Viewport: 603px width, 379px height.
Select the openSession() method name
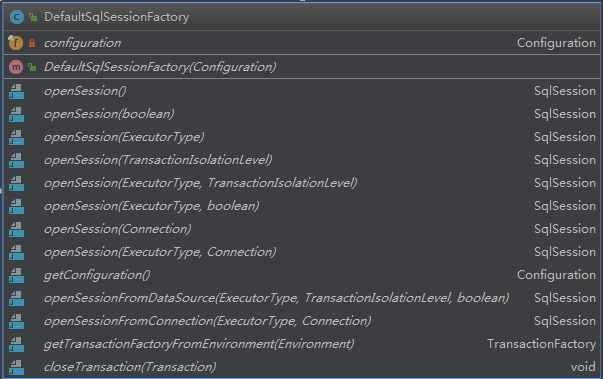click(85, 91)
